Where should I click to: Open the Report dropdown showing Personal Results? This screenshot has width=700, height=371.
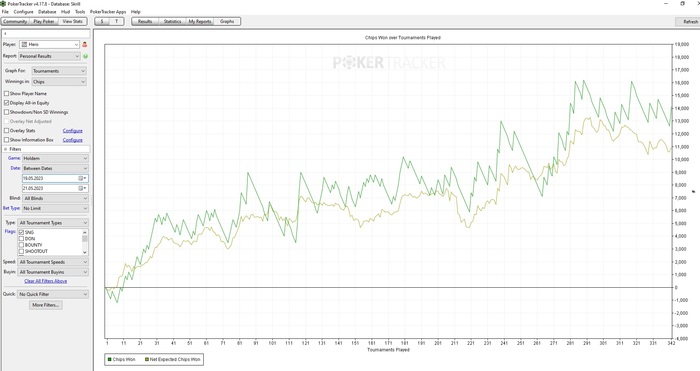tap(50, 56)
